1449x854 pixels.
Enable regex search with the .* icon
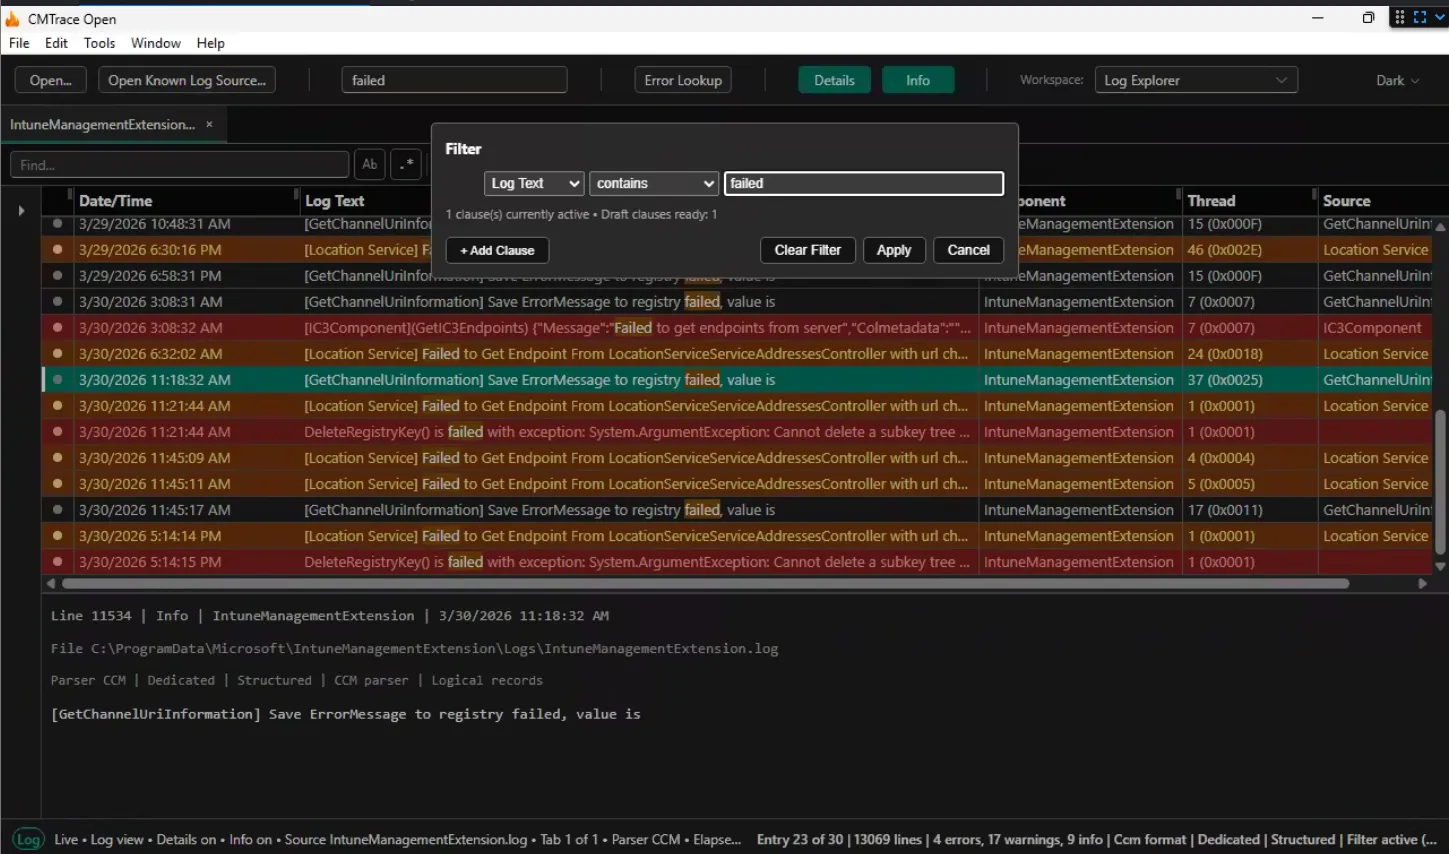tap(405, 164)
